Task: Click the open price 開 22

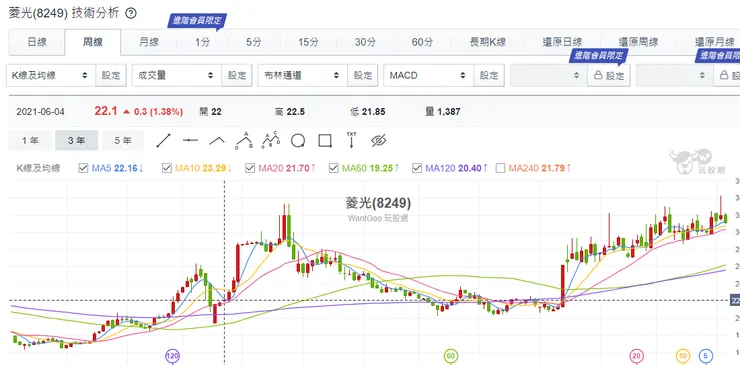Action: coord(210,112)
